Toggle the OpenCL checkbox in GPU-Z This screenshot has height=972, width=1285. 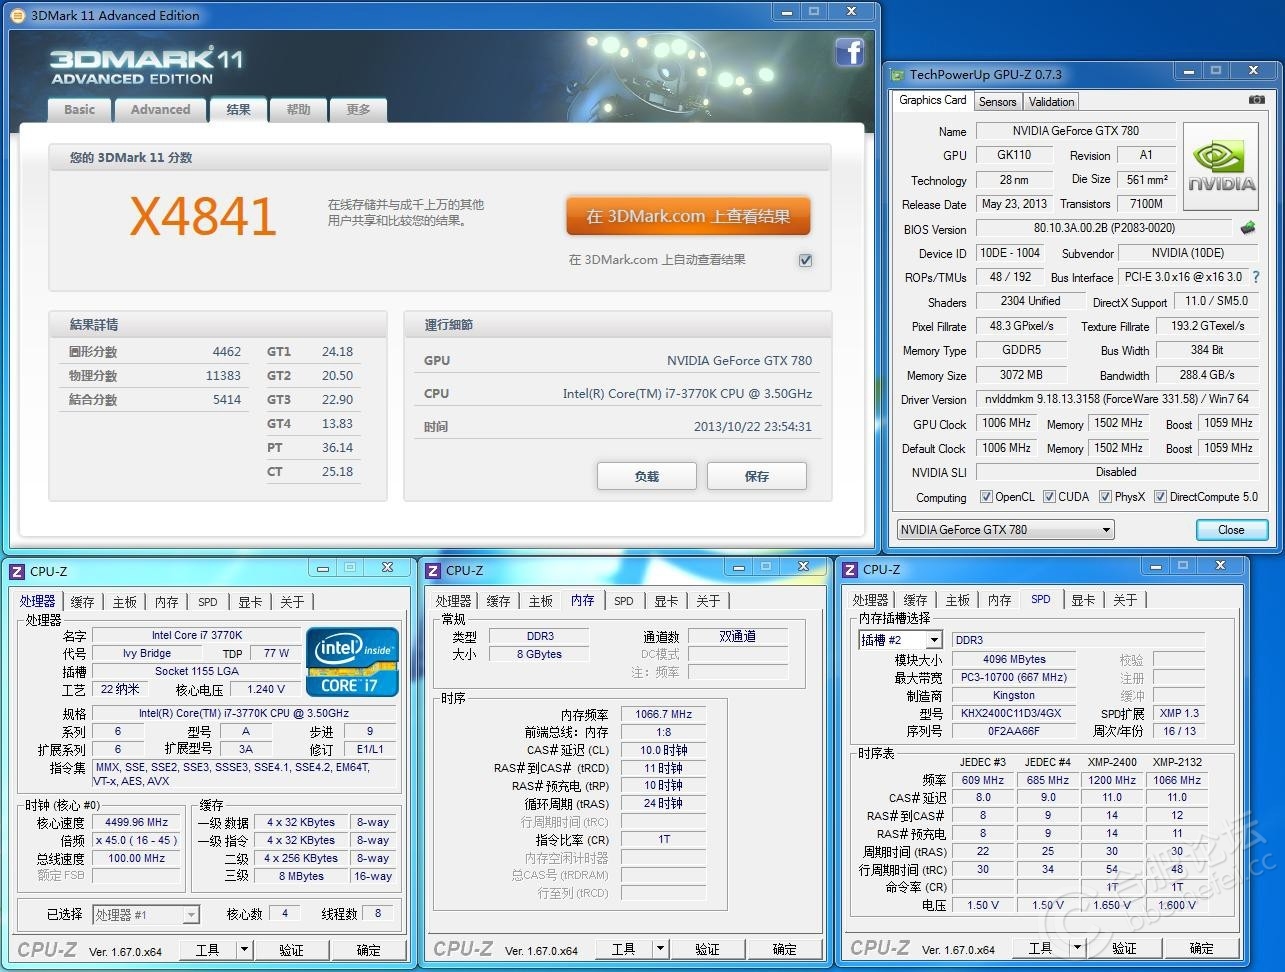tap(986, 496)
